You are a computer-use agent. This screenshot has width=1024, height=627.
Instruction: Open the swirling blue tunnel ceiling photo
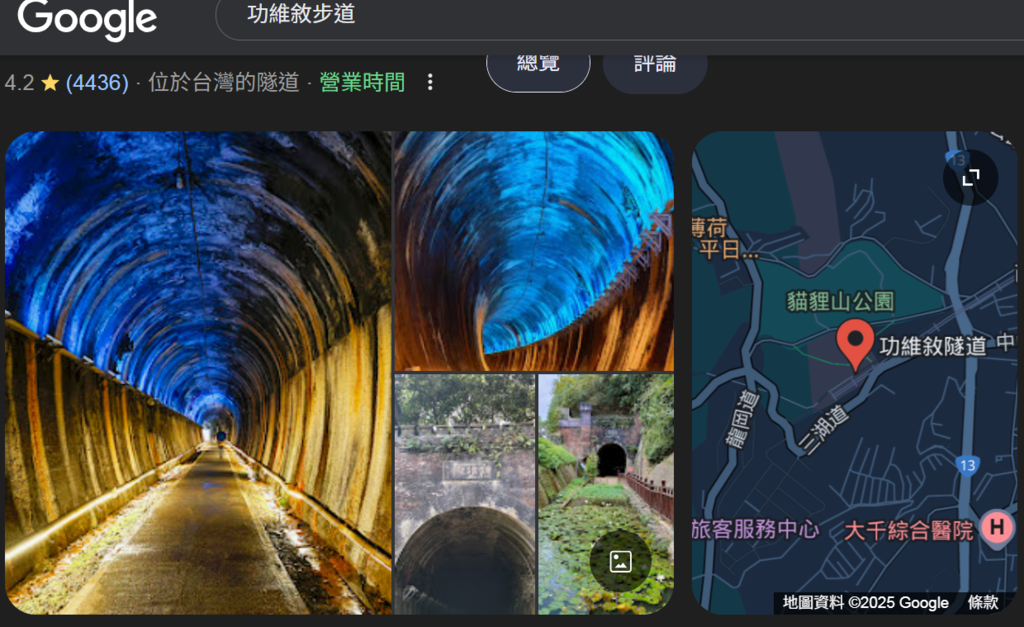pyautogui.click(x=534, y=251)
